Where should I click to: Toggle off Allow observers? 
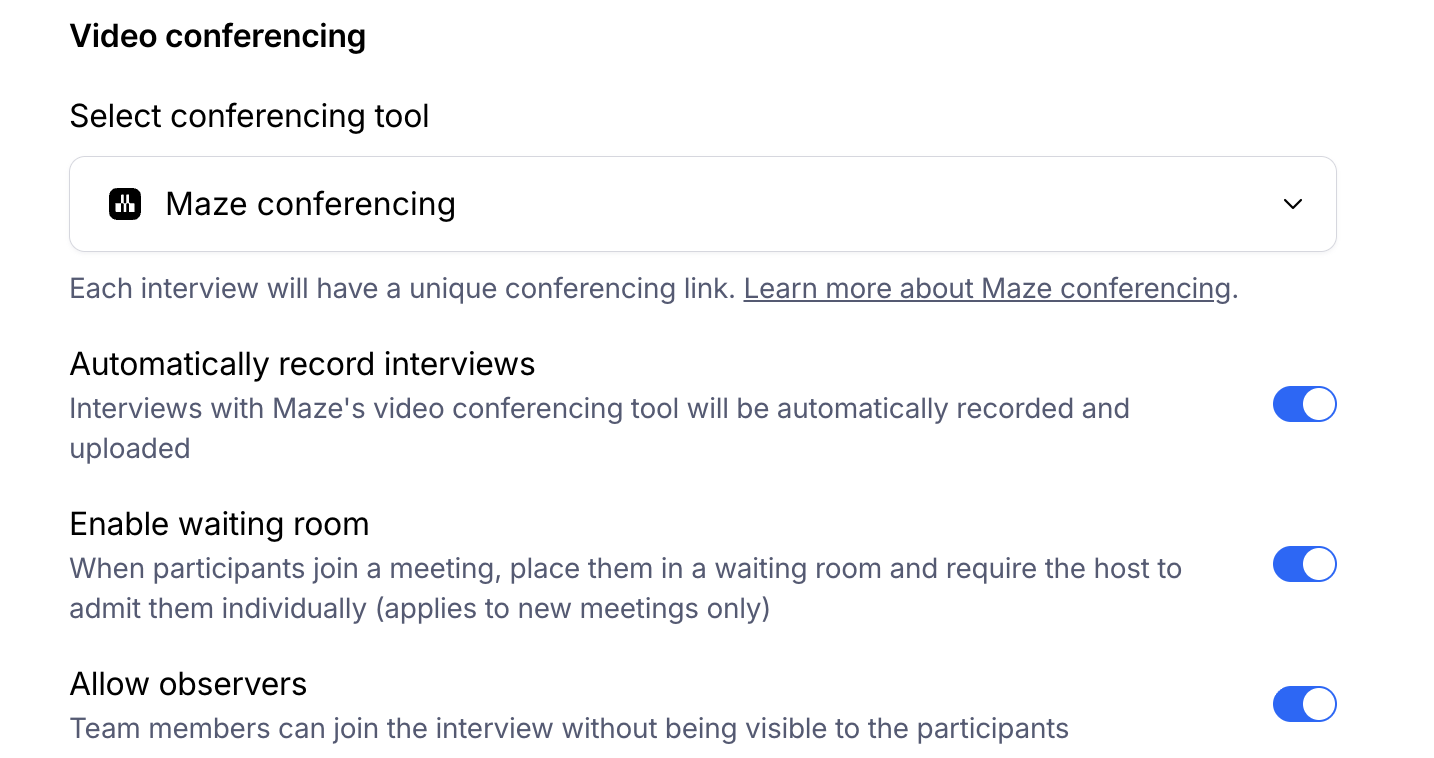1304,704
